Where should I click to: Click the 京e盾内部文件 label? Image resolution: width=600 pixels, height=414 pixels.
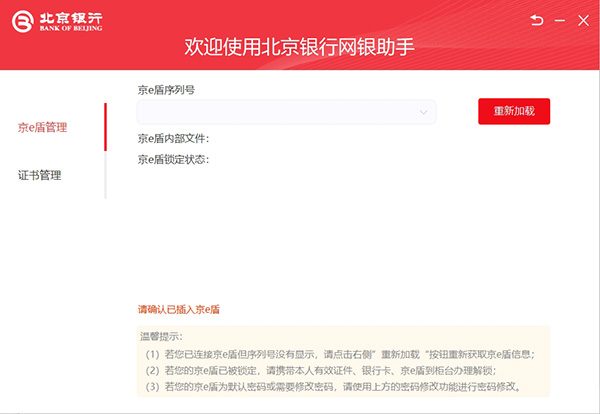point(173,139)
